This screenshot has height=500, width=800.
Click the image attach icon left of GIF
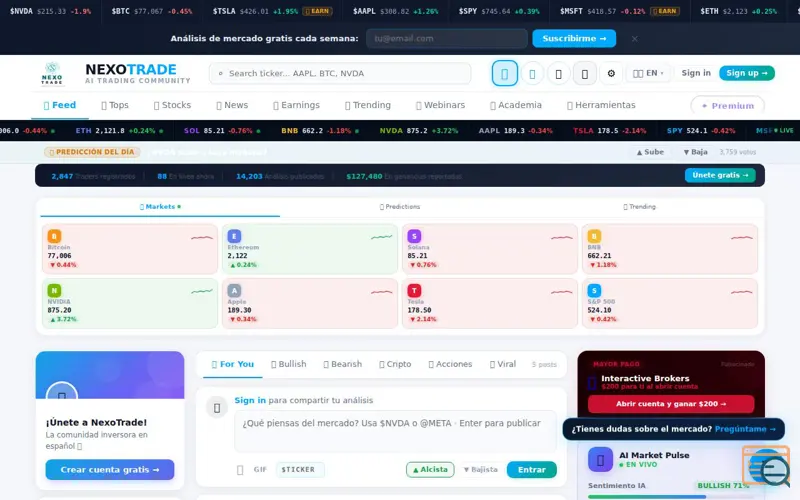[240, 470]
